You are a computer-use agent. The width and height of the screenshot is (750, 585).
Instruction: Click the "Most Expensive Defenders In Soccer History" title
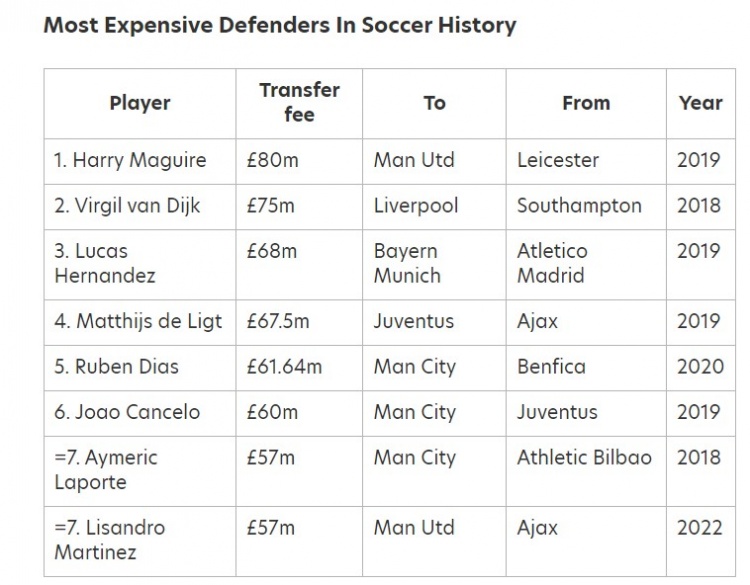[279, 25]
